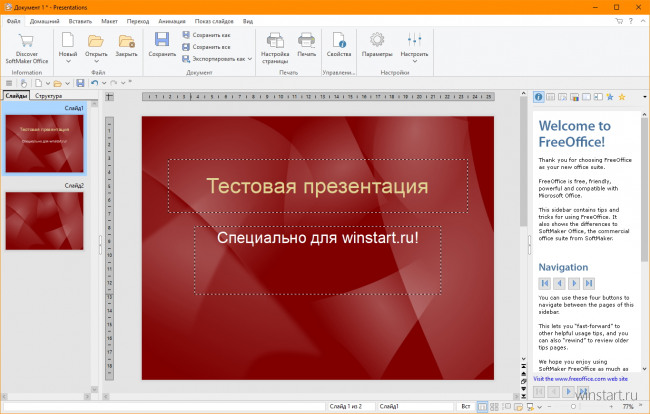Open Настройка страницы page setup
This screenshot has height=414, width=650.
[275, 48]
